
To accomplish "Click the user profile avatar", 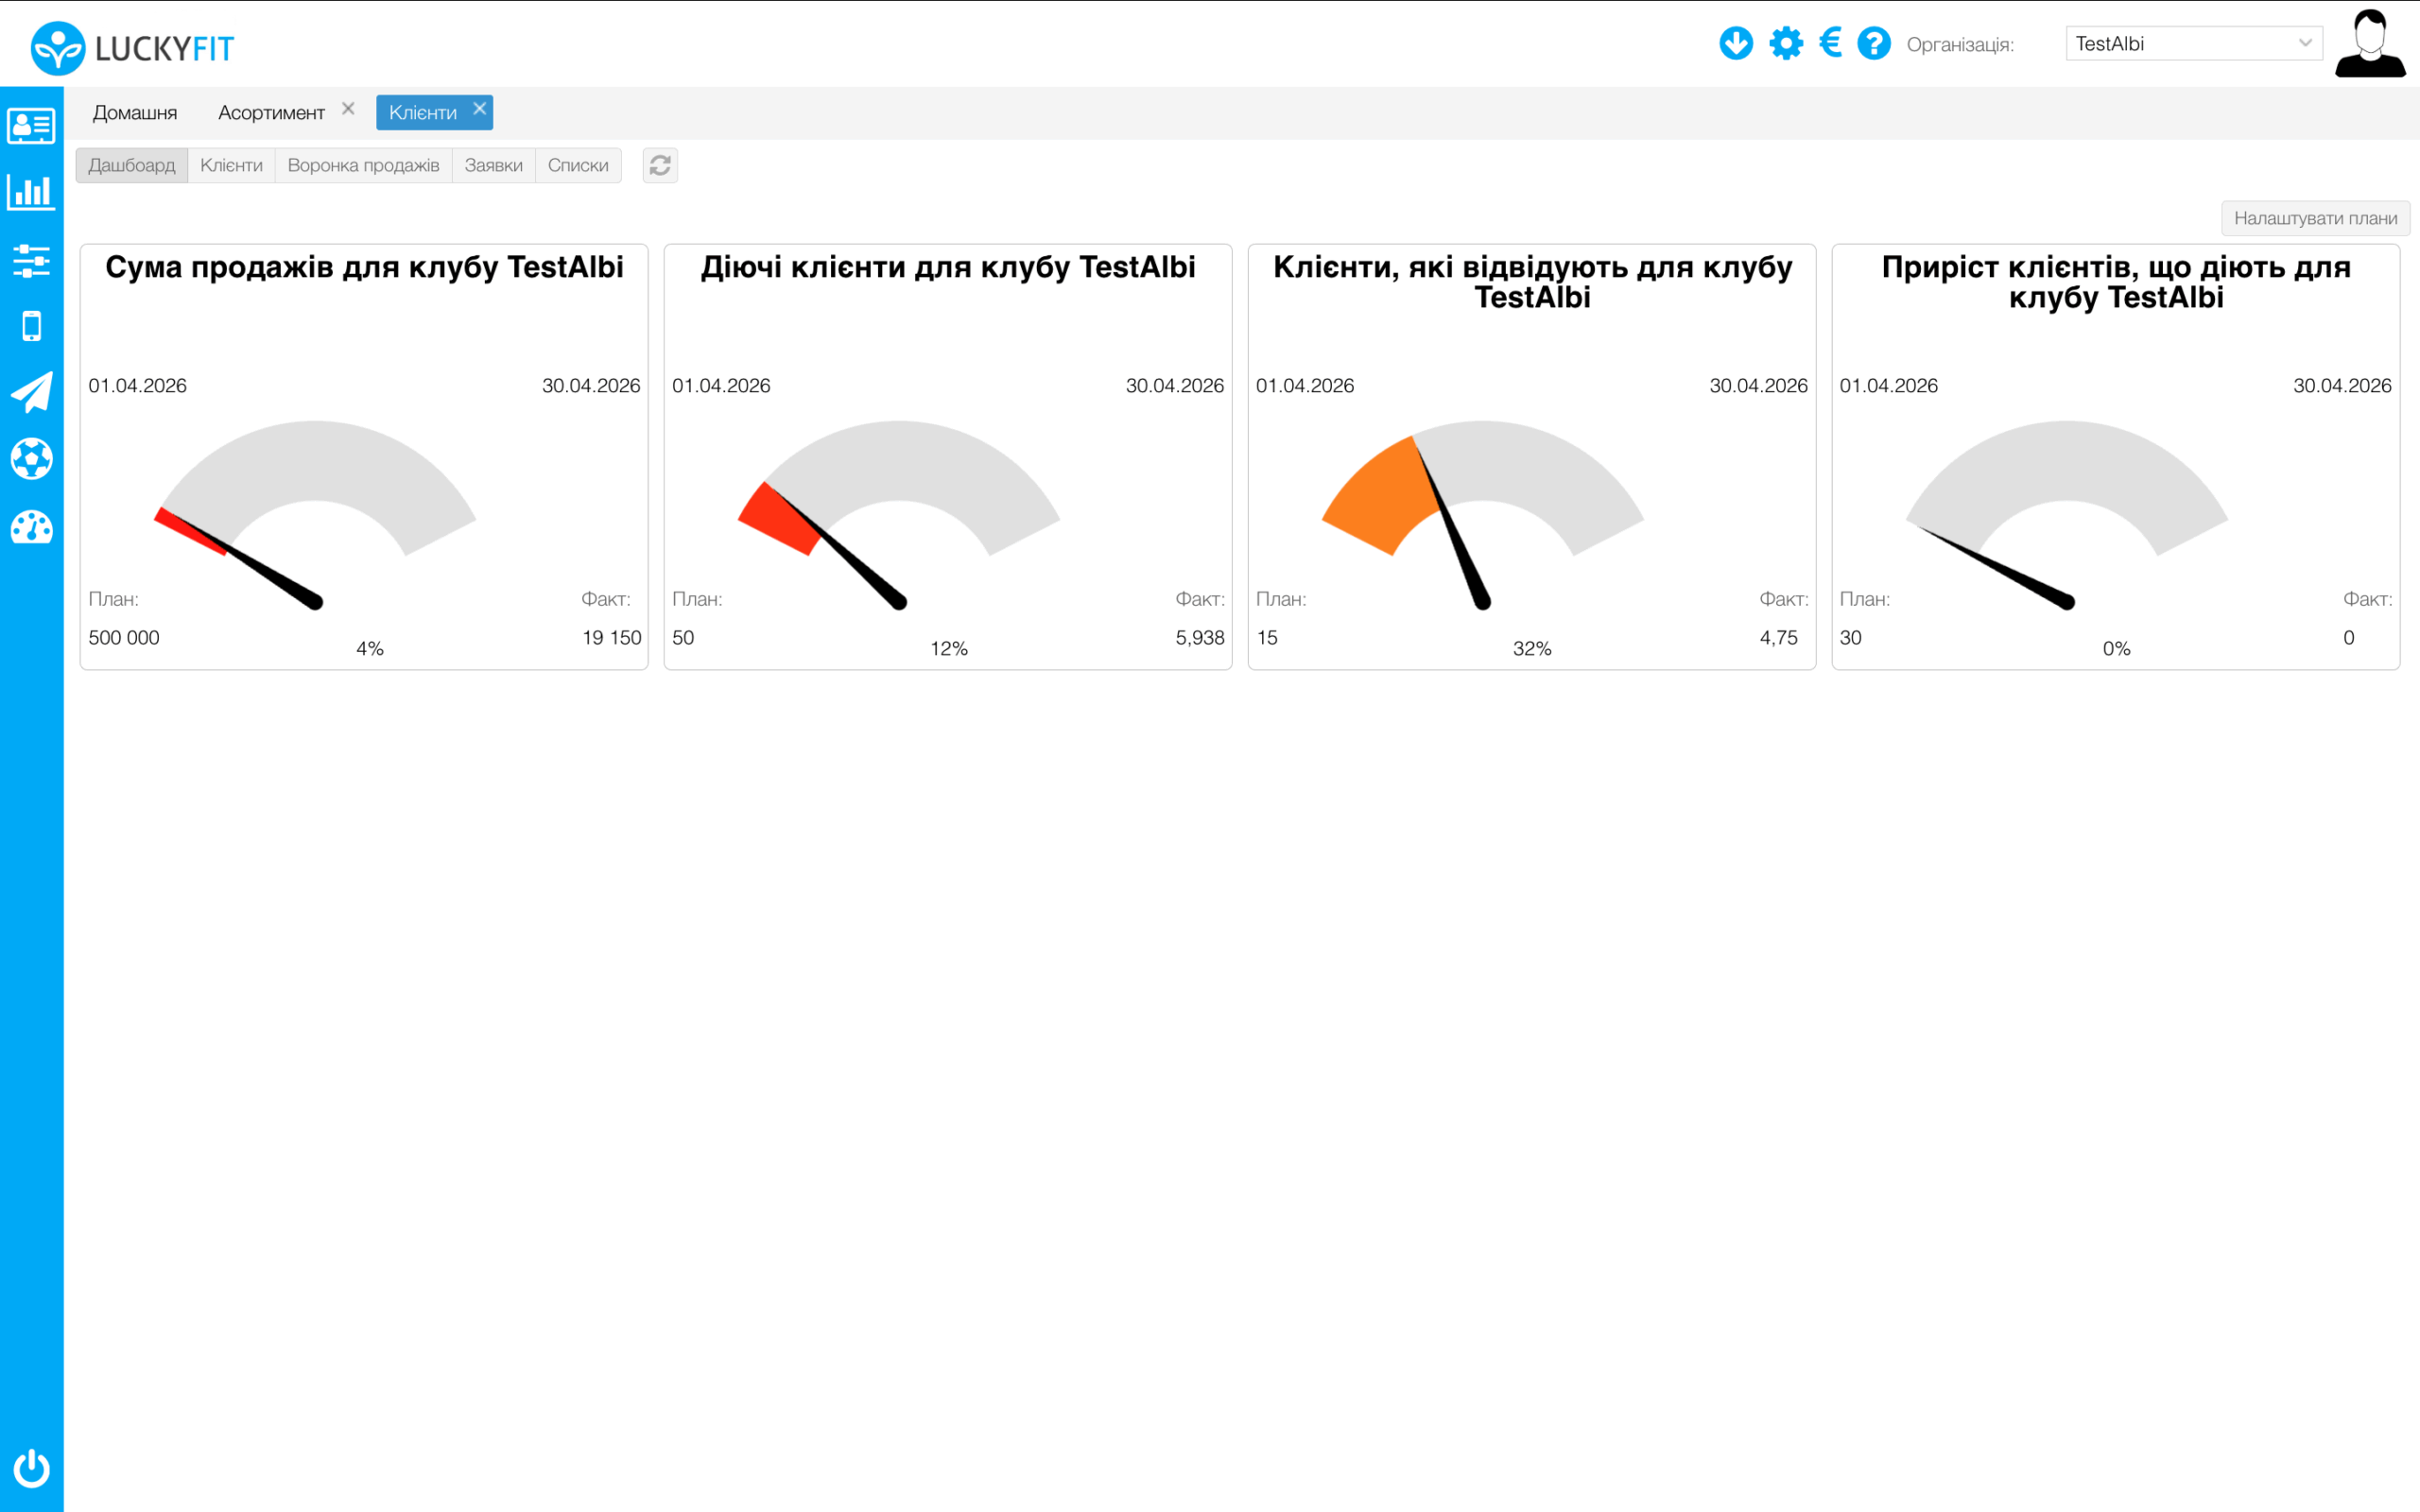I will click(x=2370, y=43).
